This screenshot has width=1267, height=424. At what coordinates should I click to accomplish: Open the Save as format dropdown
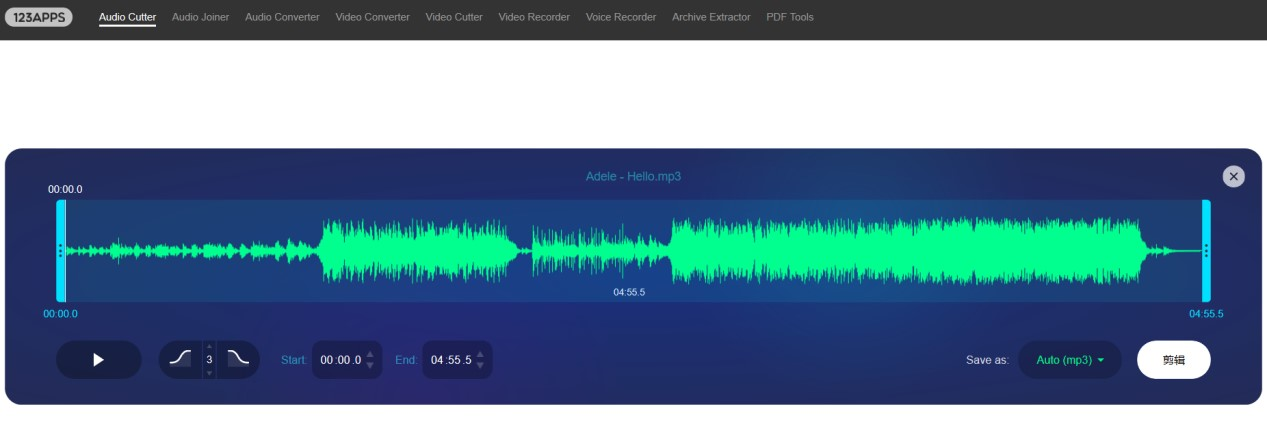pyautogui.click(x=1069, y=360)
